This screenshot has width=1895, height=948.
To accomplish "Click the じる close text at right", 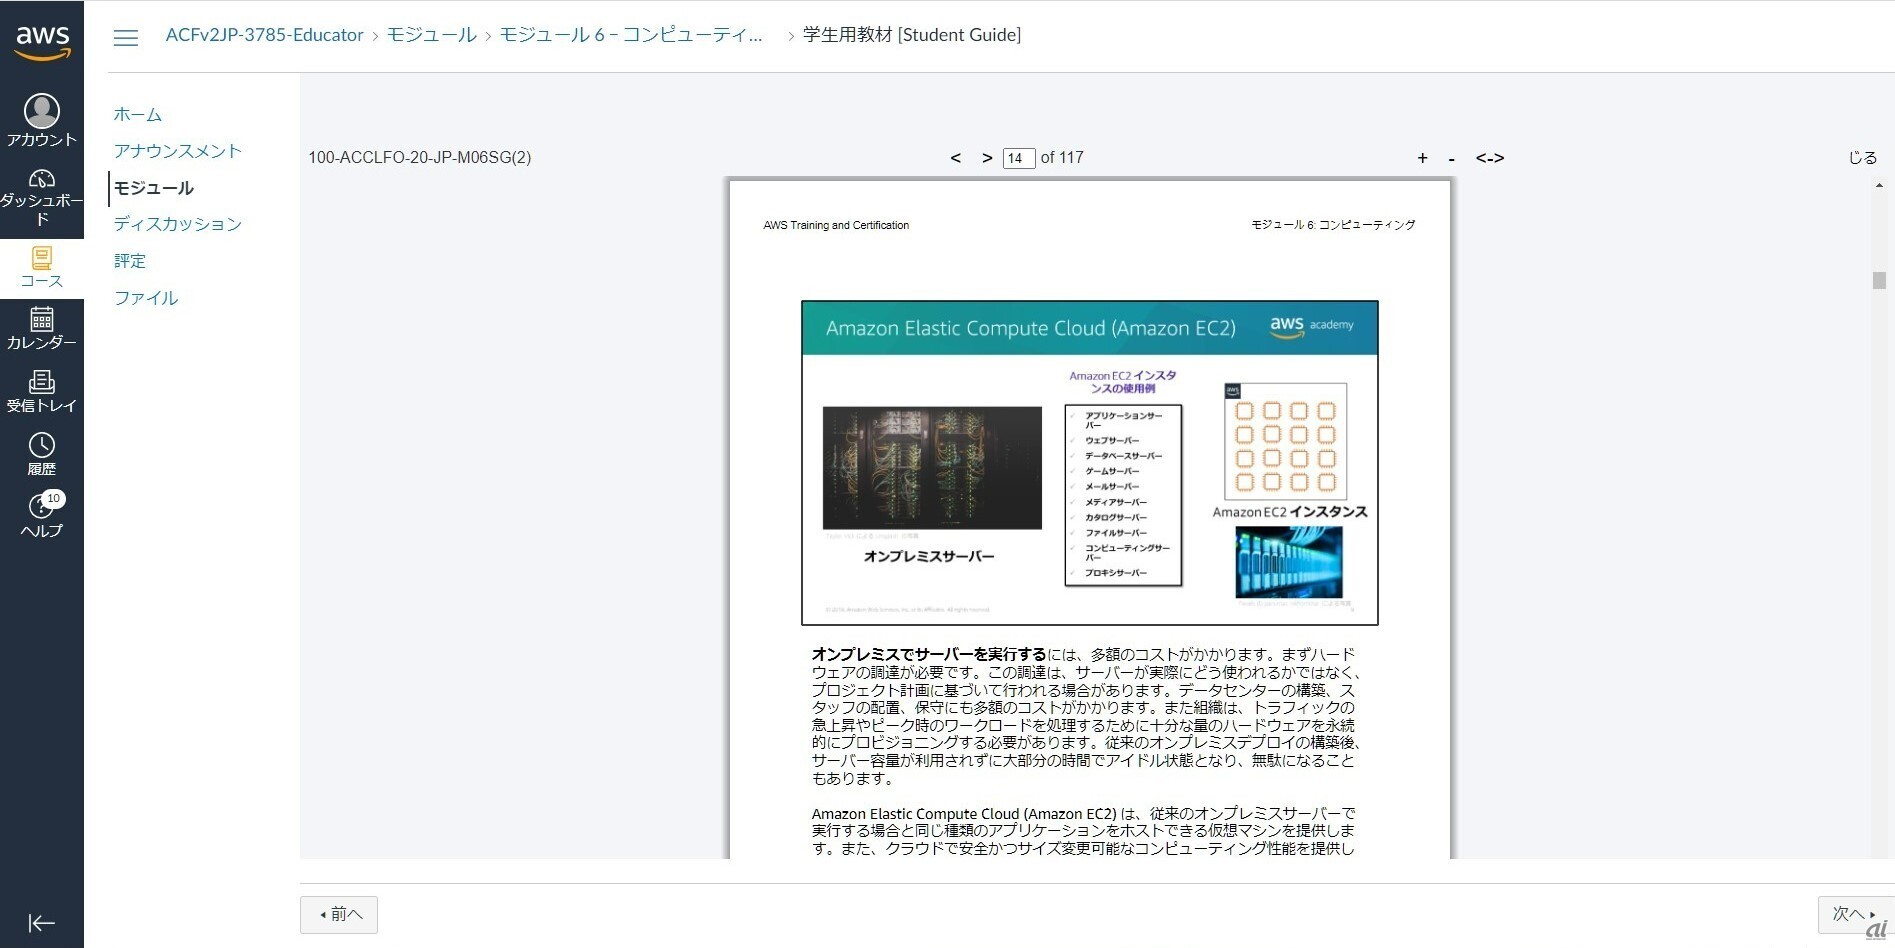I will tap(1862, 158).
